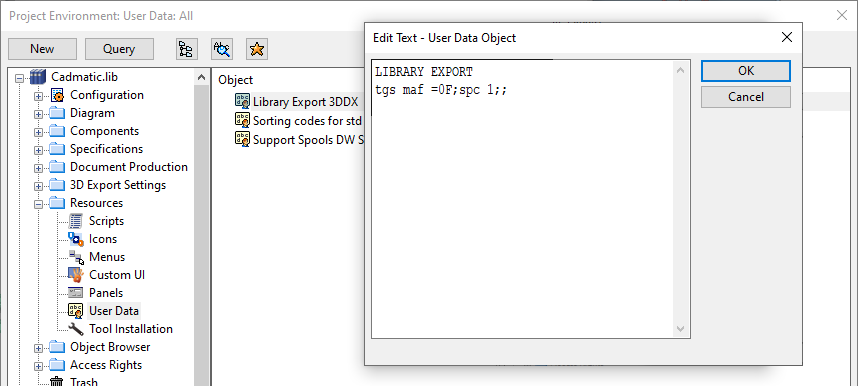Select the Configuration gear icon
The height and width of the screenshot is (386, 858).
click(57, 95)
